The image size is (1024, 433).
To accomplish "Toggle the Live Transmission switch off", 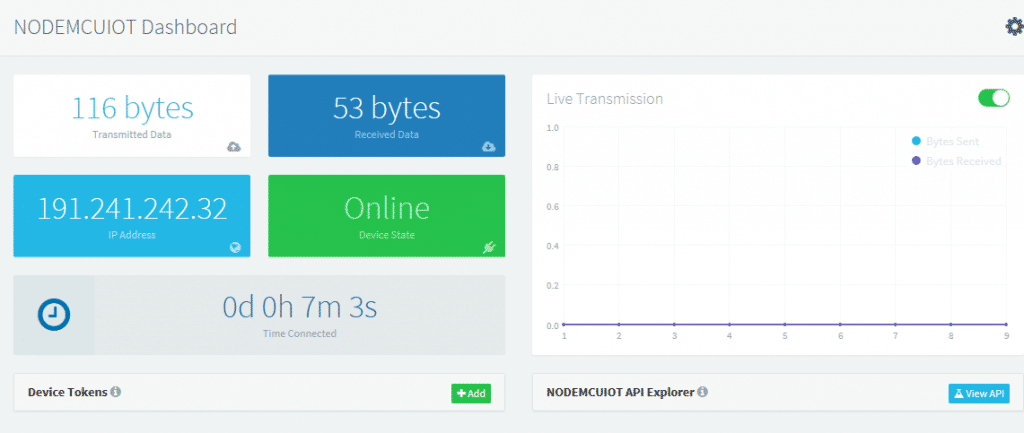I will tap(993, 98).
